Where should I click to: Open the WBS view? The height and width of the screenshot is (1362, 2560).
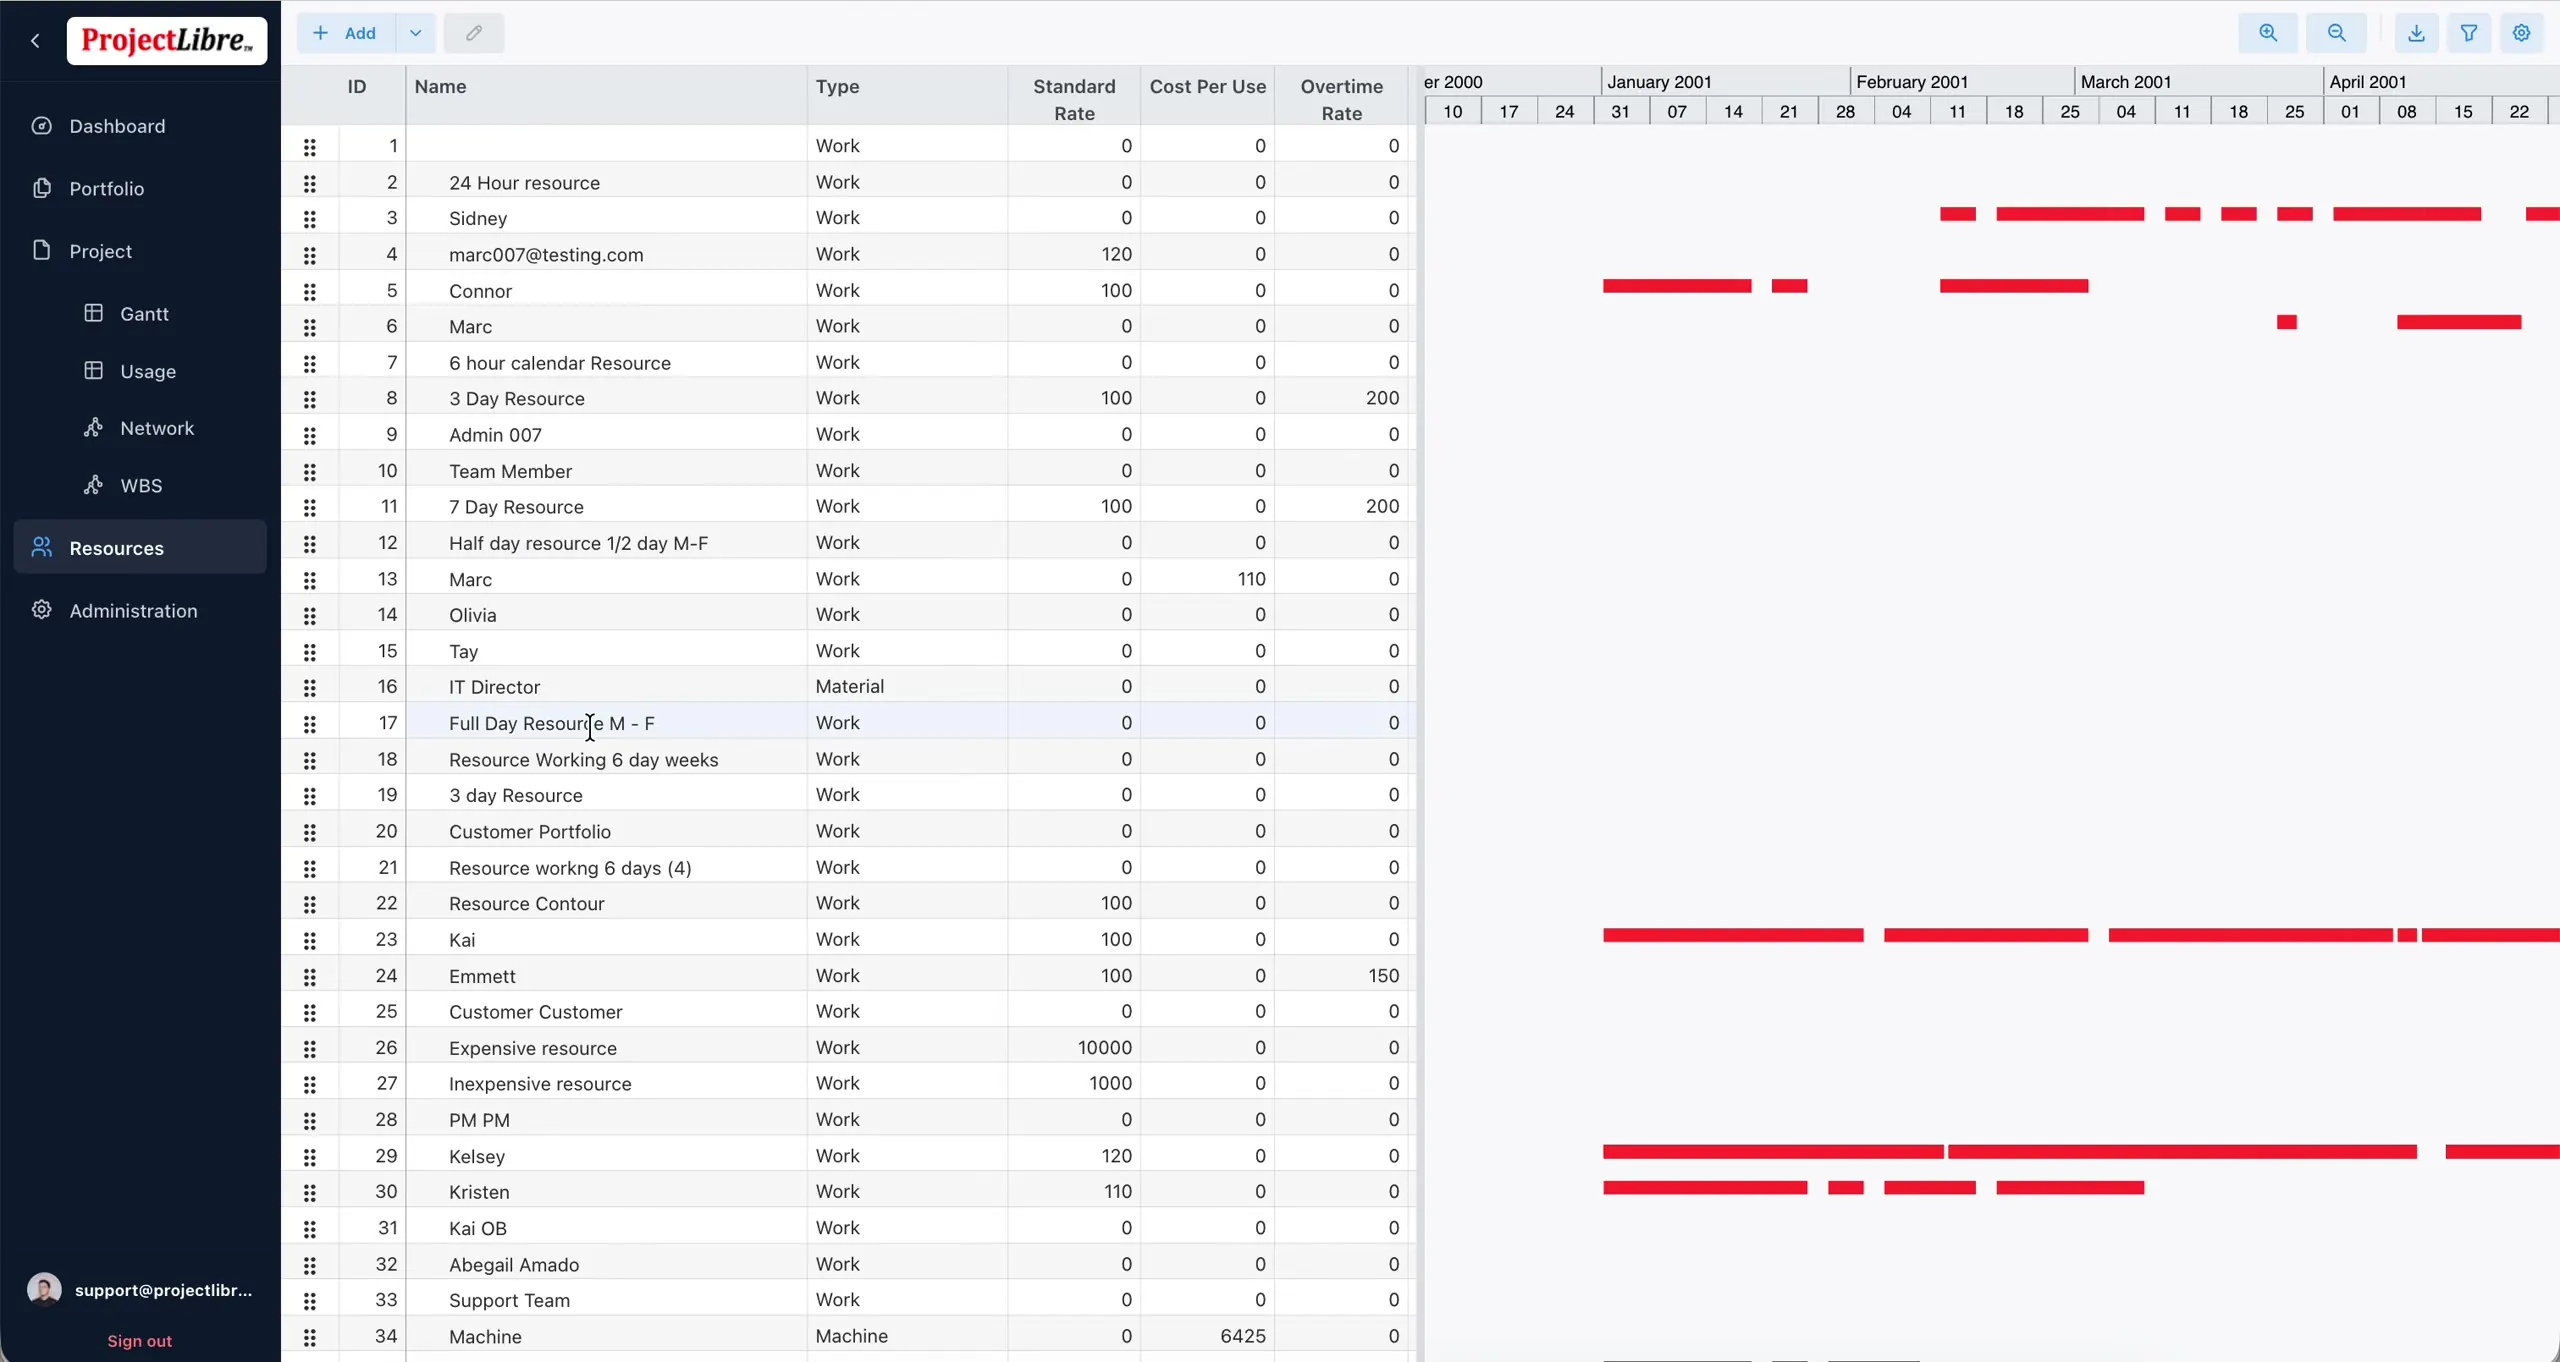click(141, 485)
